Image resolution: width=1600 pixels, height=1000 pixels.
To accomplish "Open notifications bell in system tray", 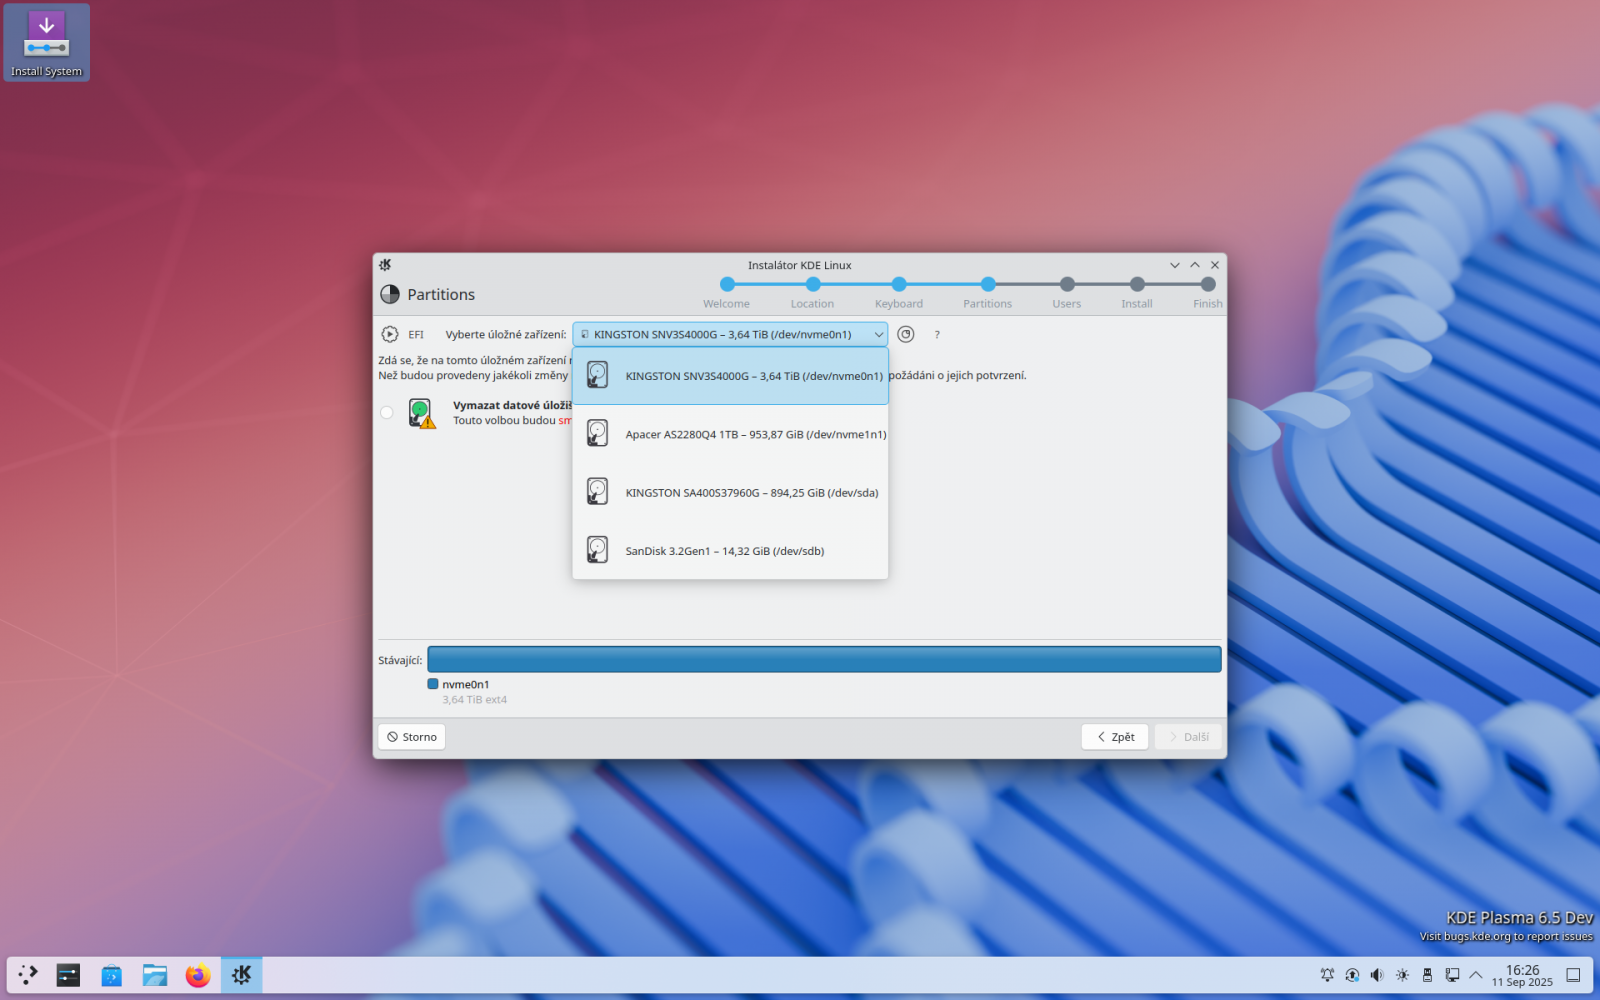I will pos(1327,975).
